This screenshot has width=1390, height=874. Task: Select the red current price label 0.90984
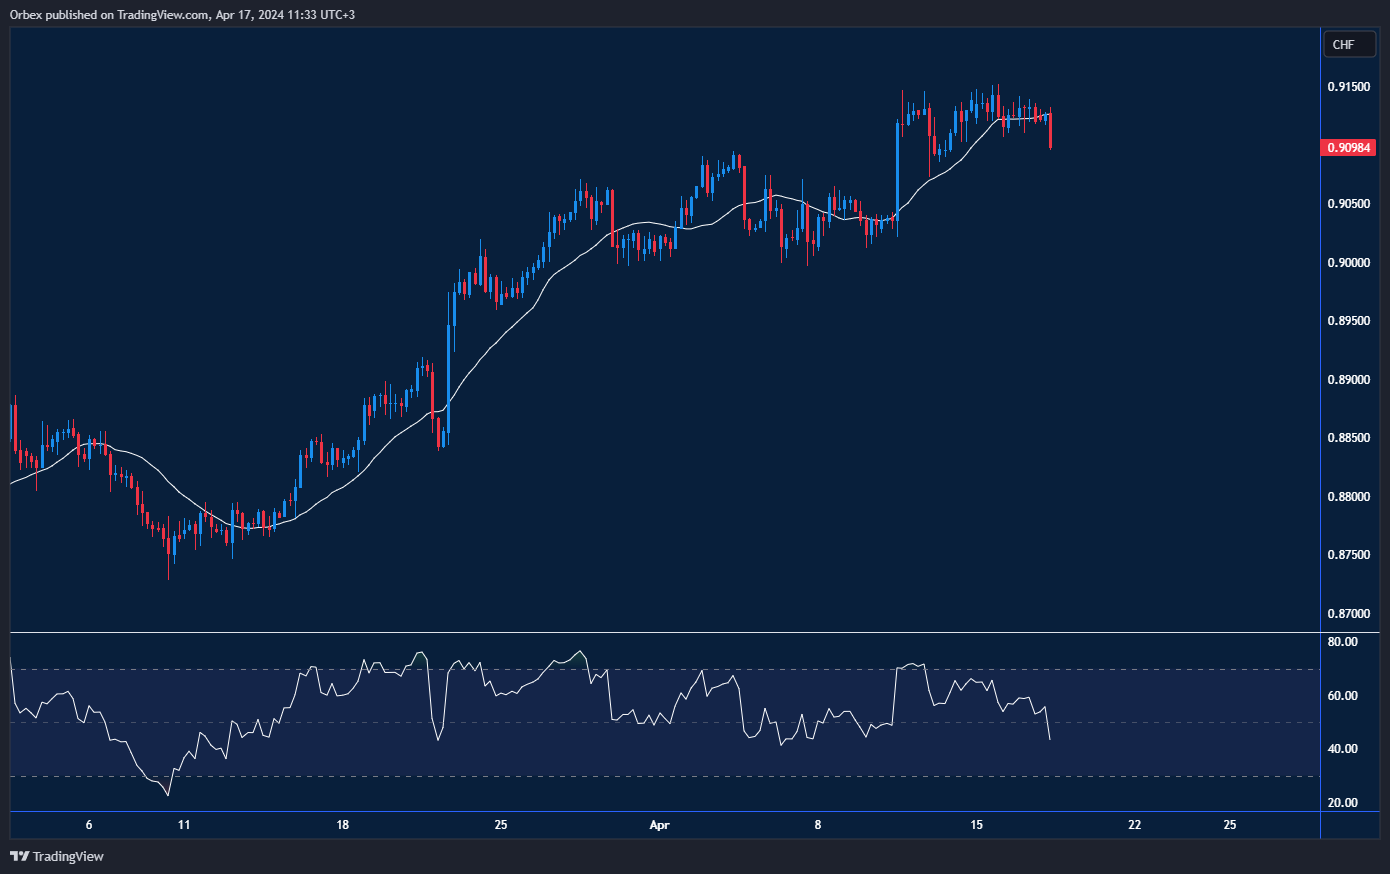point(1347,147)
